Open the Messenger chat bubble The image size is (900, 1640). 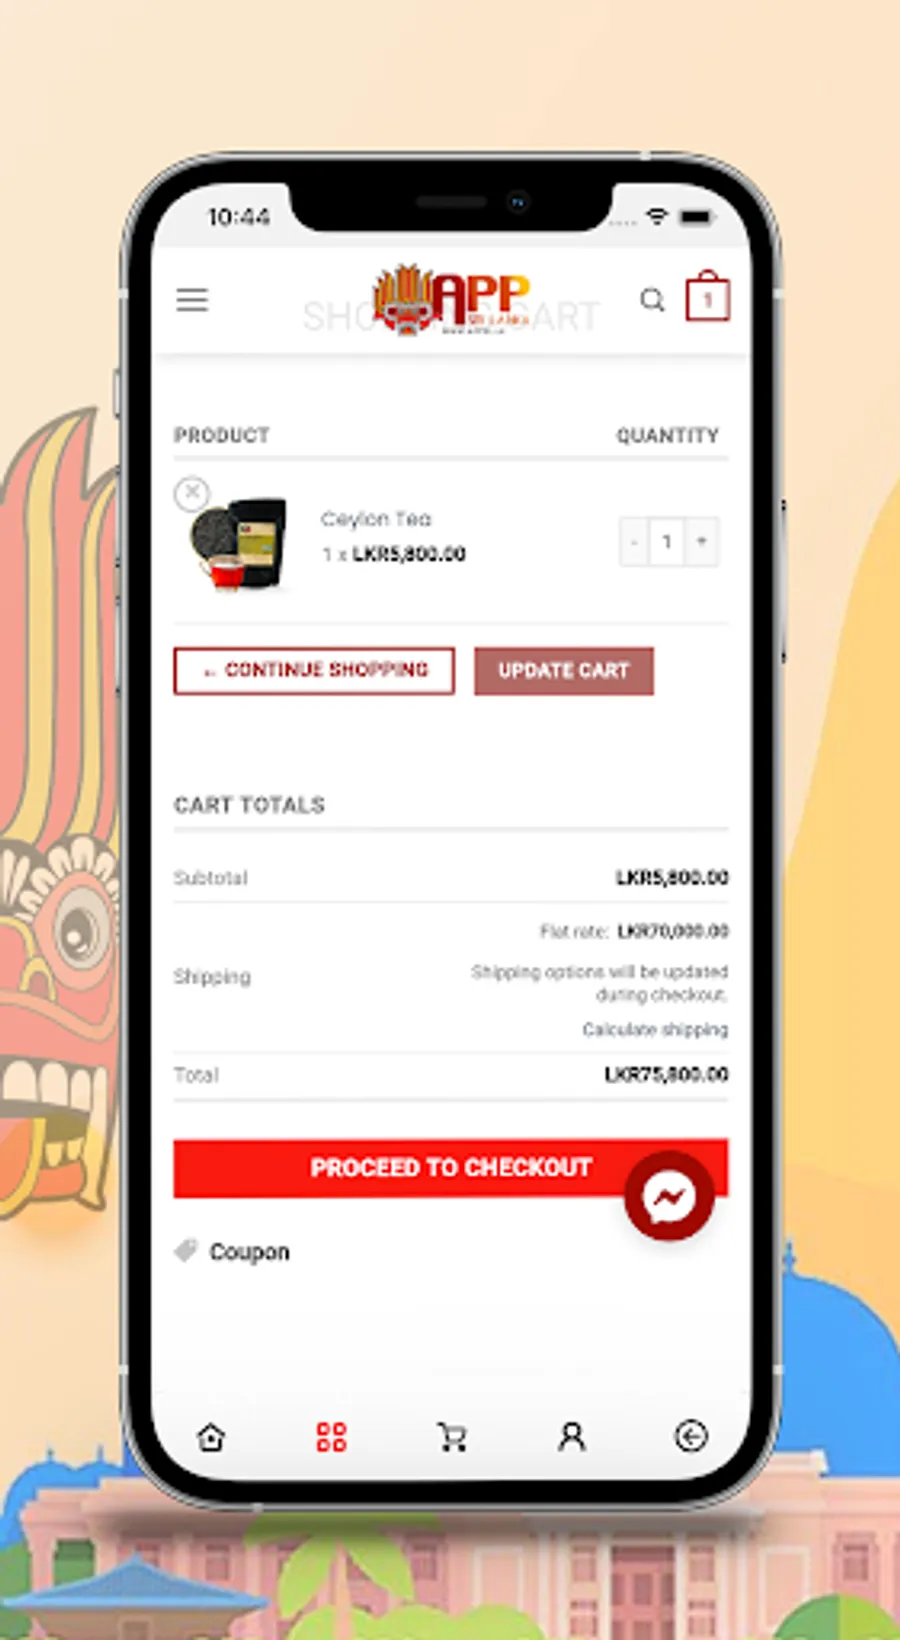click(x=669, y=1195)
